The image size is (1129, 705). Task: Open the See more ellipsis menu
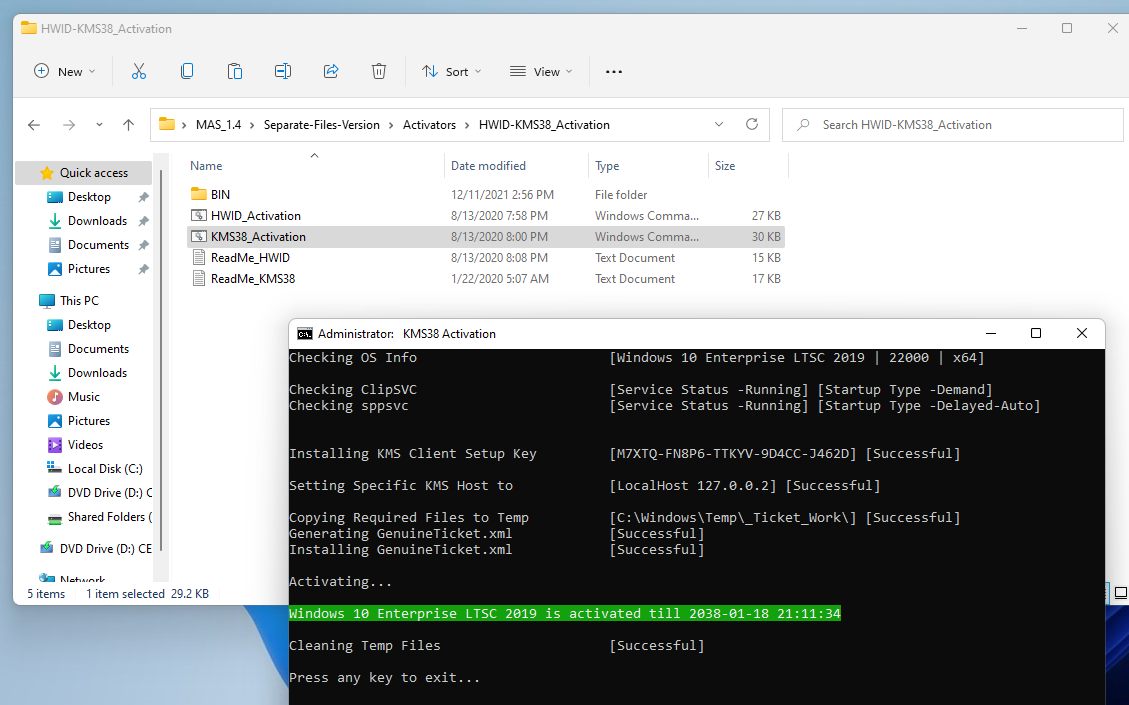[613, 71]
